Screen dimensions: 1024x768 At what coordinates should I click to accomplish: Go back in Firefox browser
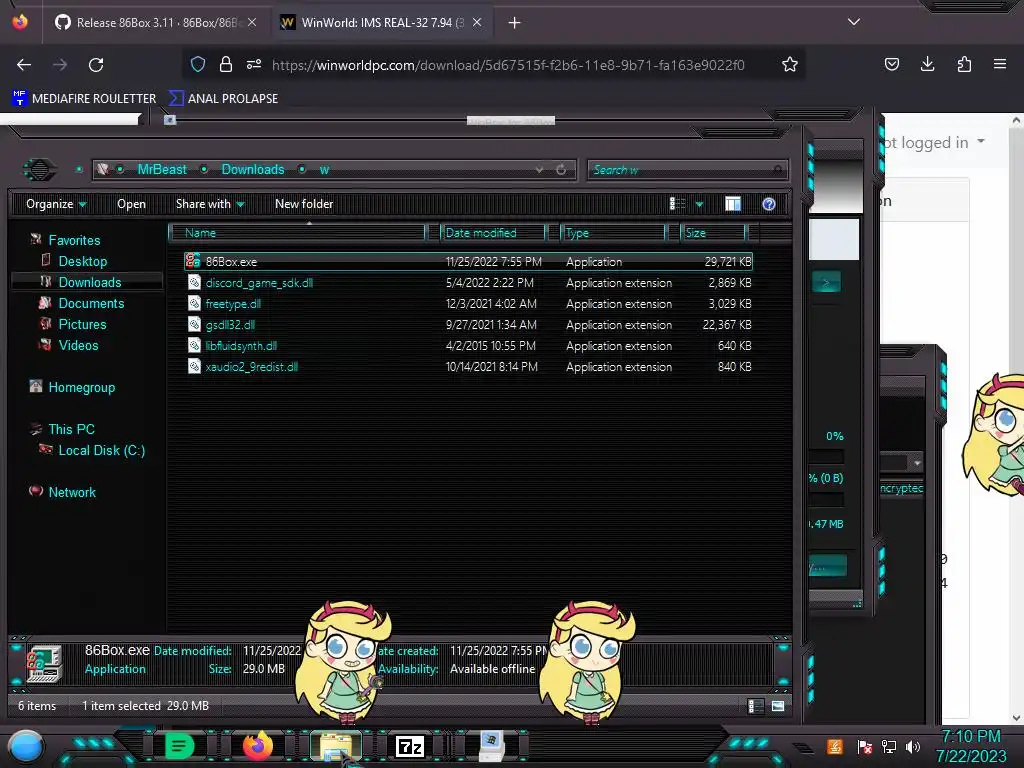pyautogui.click(x=24, y=65)
